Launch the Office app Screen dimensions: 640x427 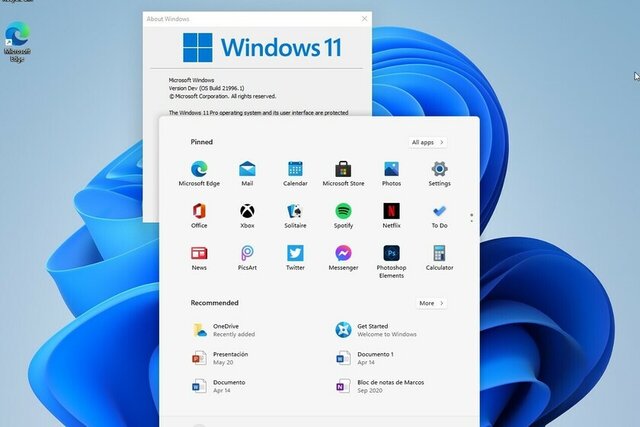tap(199, 216)
